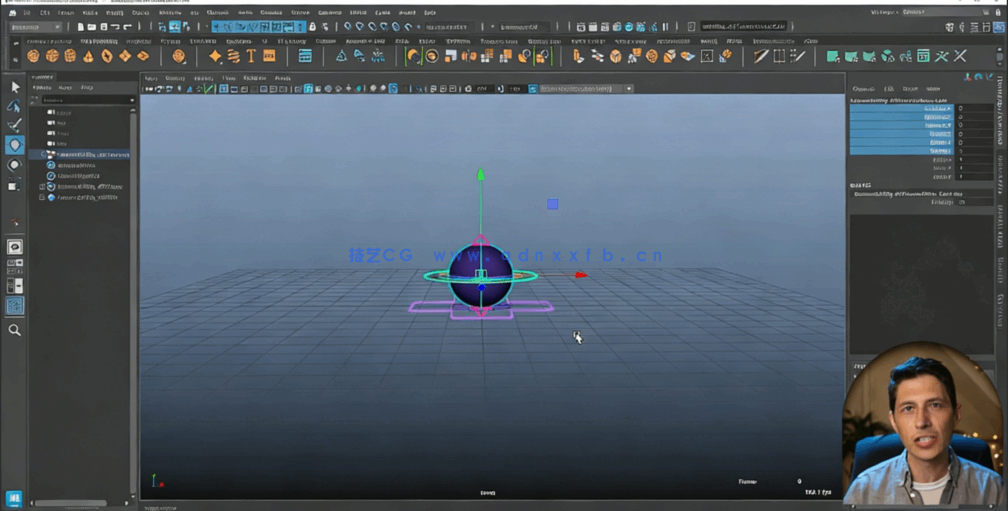
Task: Toggle the viewport grid display icon
Action: pyautogui.click(x=308, y=89)
